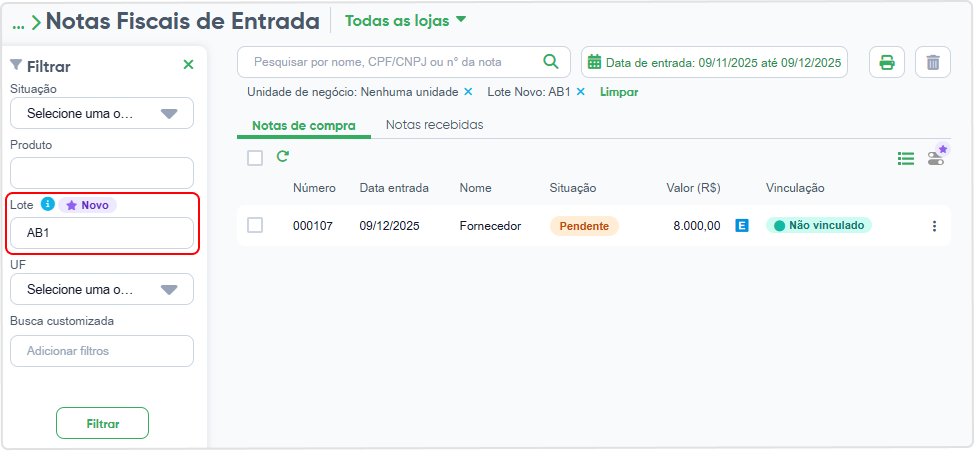The height and width of the screenshot is (451, 974).
Task: Select all notes checkbox in header
Action: tap(255, 158)
